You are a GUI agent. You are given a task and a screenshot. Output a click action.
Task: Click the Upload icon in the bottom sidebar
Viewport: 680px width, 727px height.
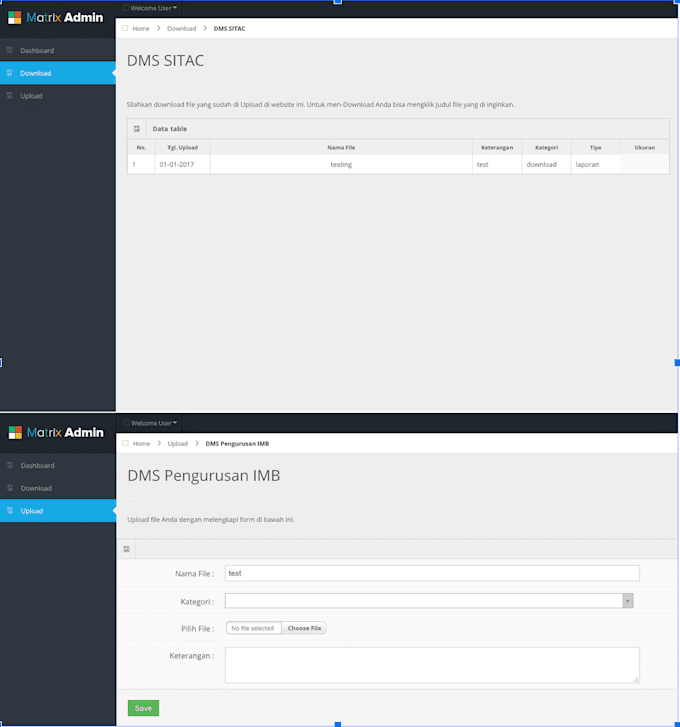pos(10,510)
